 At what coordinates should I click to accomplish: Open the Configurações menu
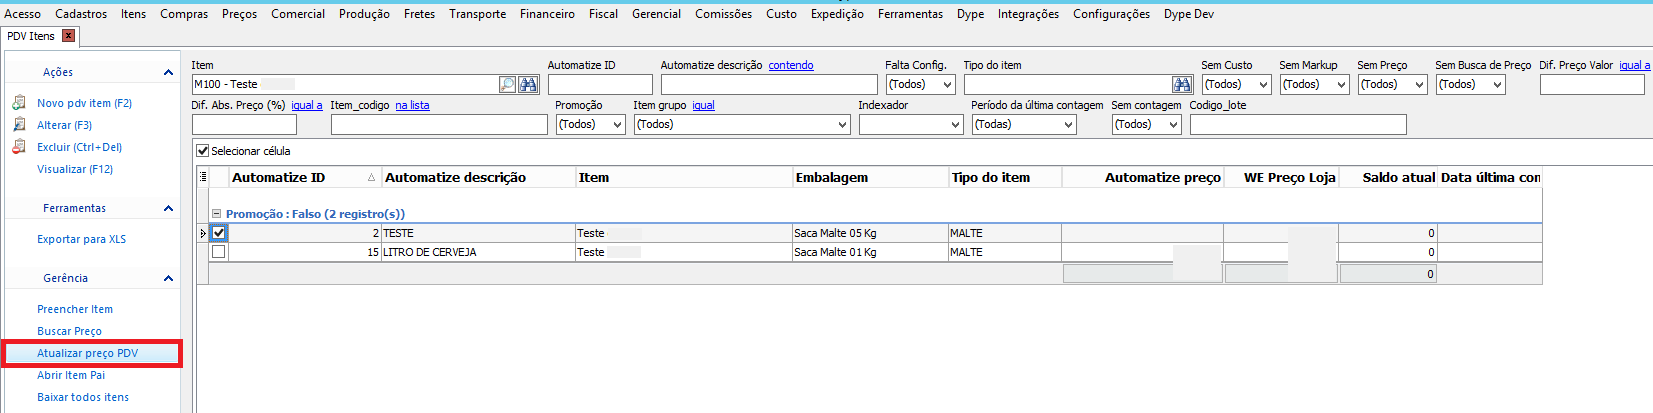click(x=1111, y=14)
